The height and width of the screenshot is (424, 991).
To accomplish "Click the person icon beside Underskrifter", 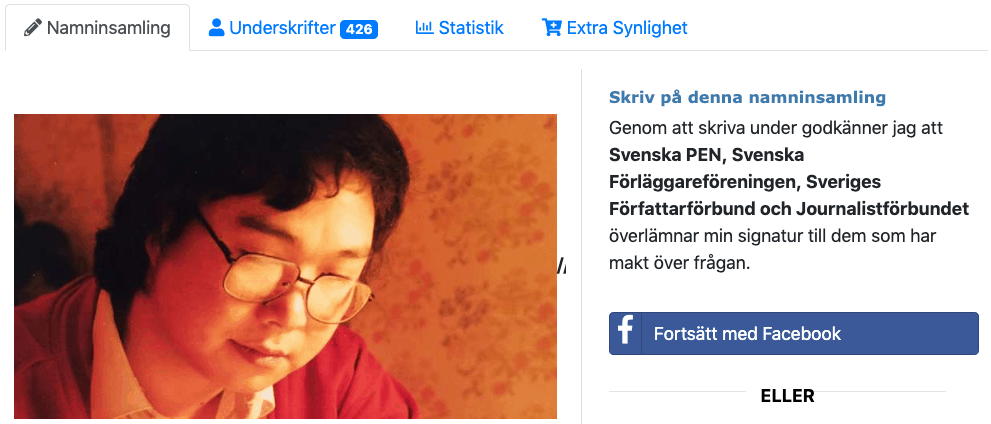I will click(x=216, y=28).
